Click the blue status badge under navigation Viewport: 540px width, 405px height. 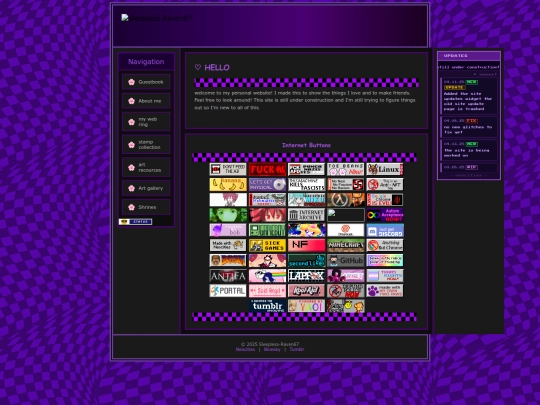135,221
